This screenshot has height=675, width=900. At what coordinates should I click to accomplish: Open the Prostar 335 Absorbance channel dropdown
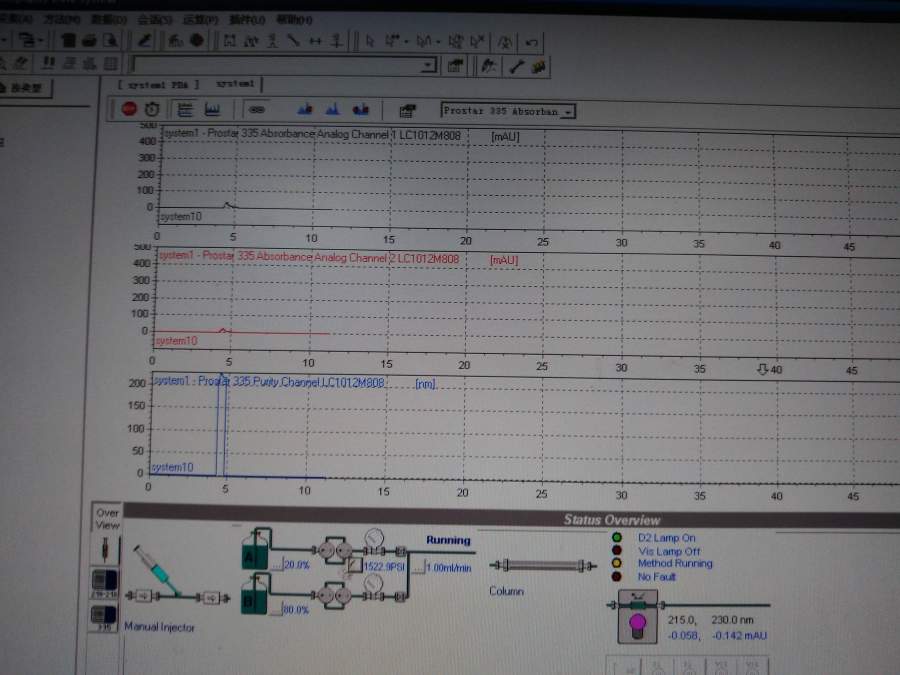[x=567, y=112]
